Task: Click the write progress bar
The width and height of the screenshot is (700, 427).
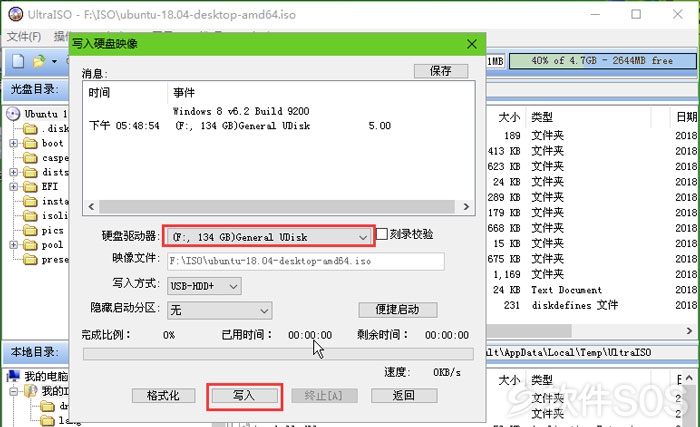Action: pyautogui.click(x=278, y=354)
